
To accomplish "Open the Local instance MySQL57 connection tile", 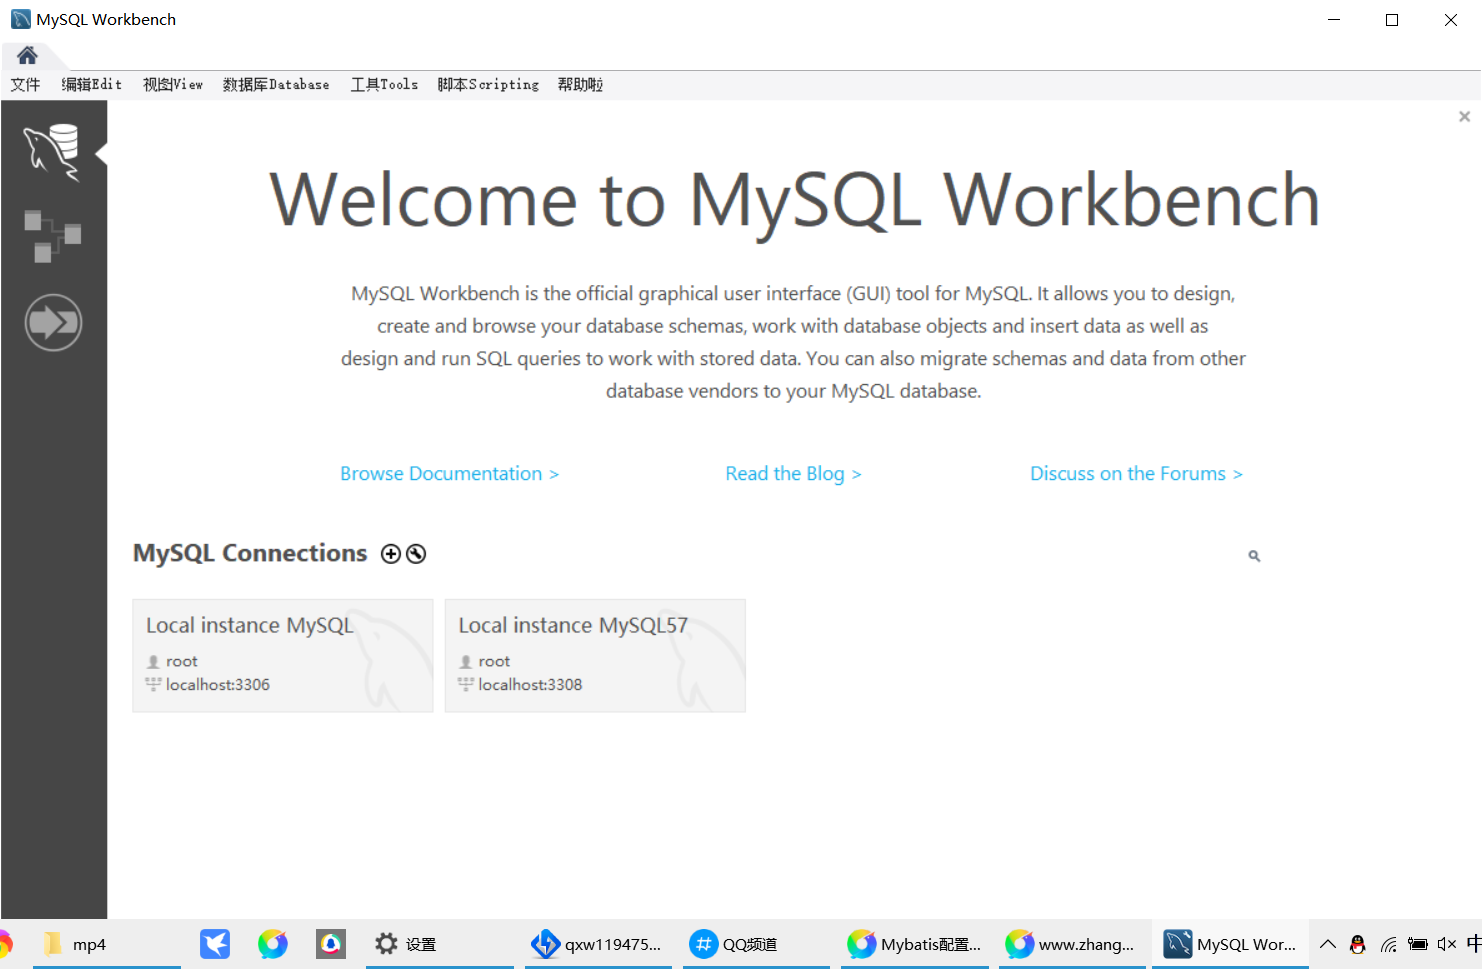I will point(595,656).
